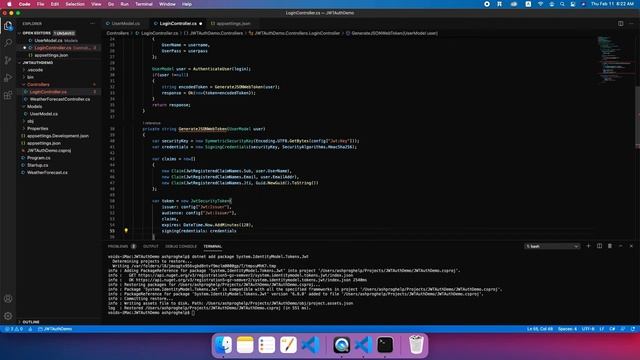Open the Trash in the dock
The height and width of the screenshot is (360, 640).
pyautogui.click(x=416, y=345)
